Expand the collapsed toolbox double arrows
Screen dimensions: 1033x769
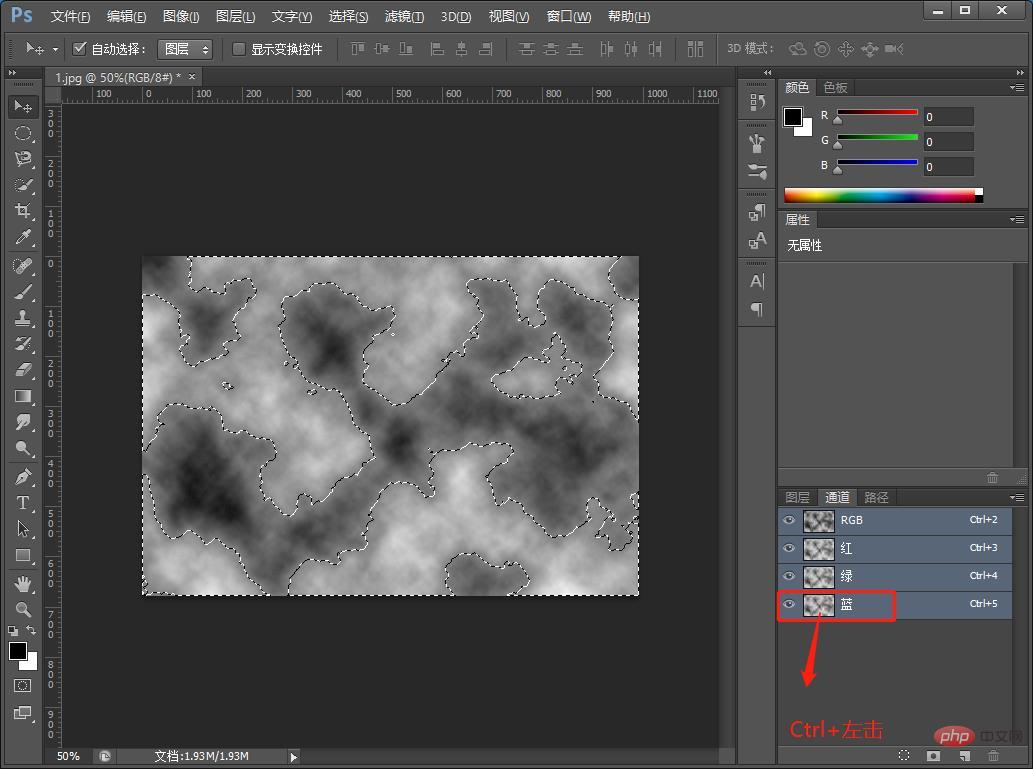click(12, 72)
